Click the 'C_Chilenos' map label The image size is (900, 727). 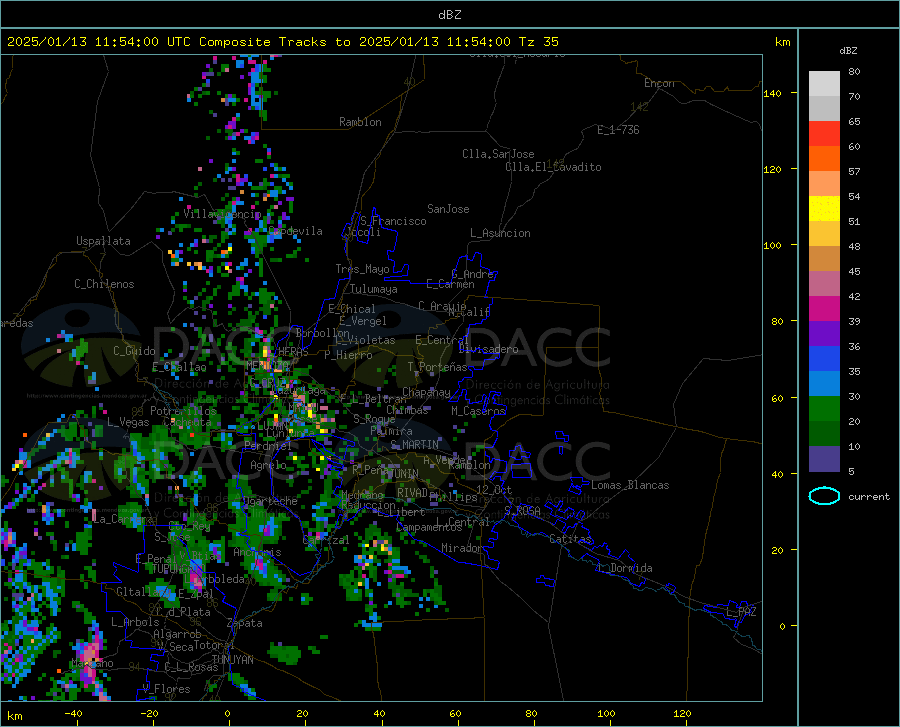pos(104,284)
